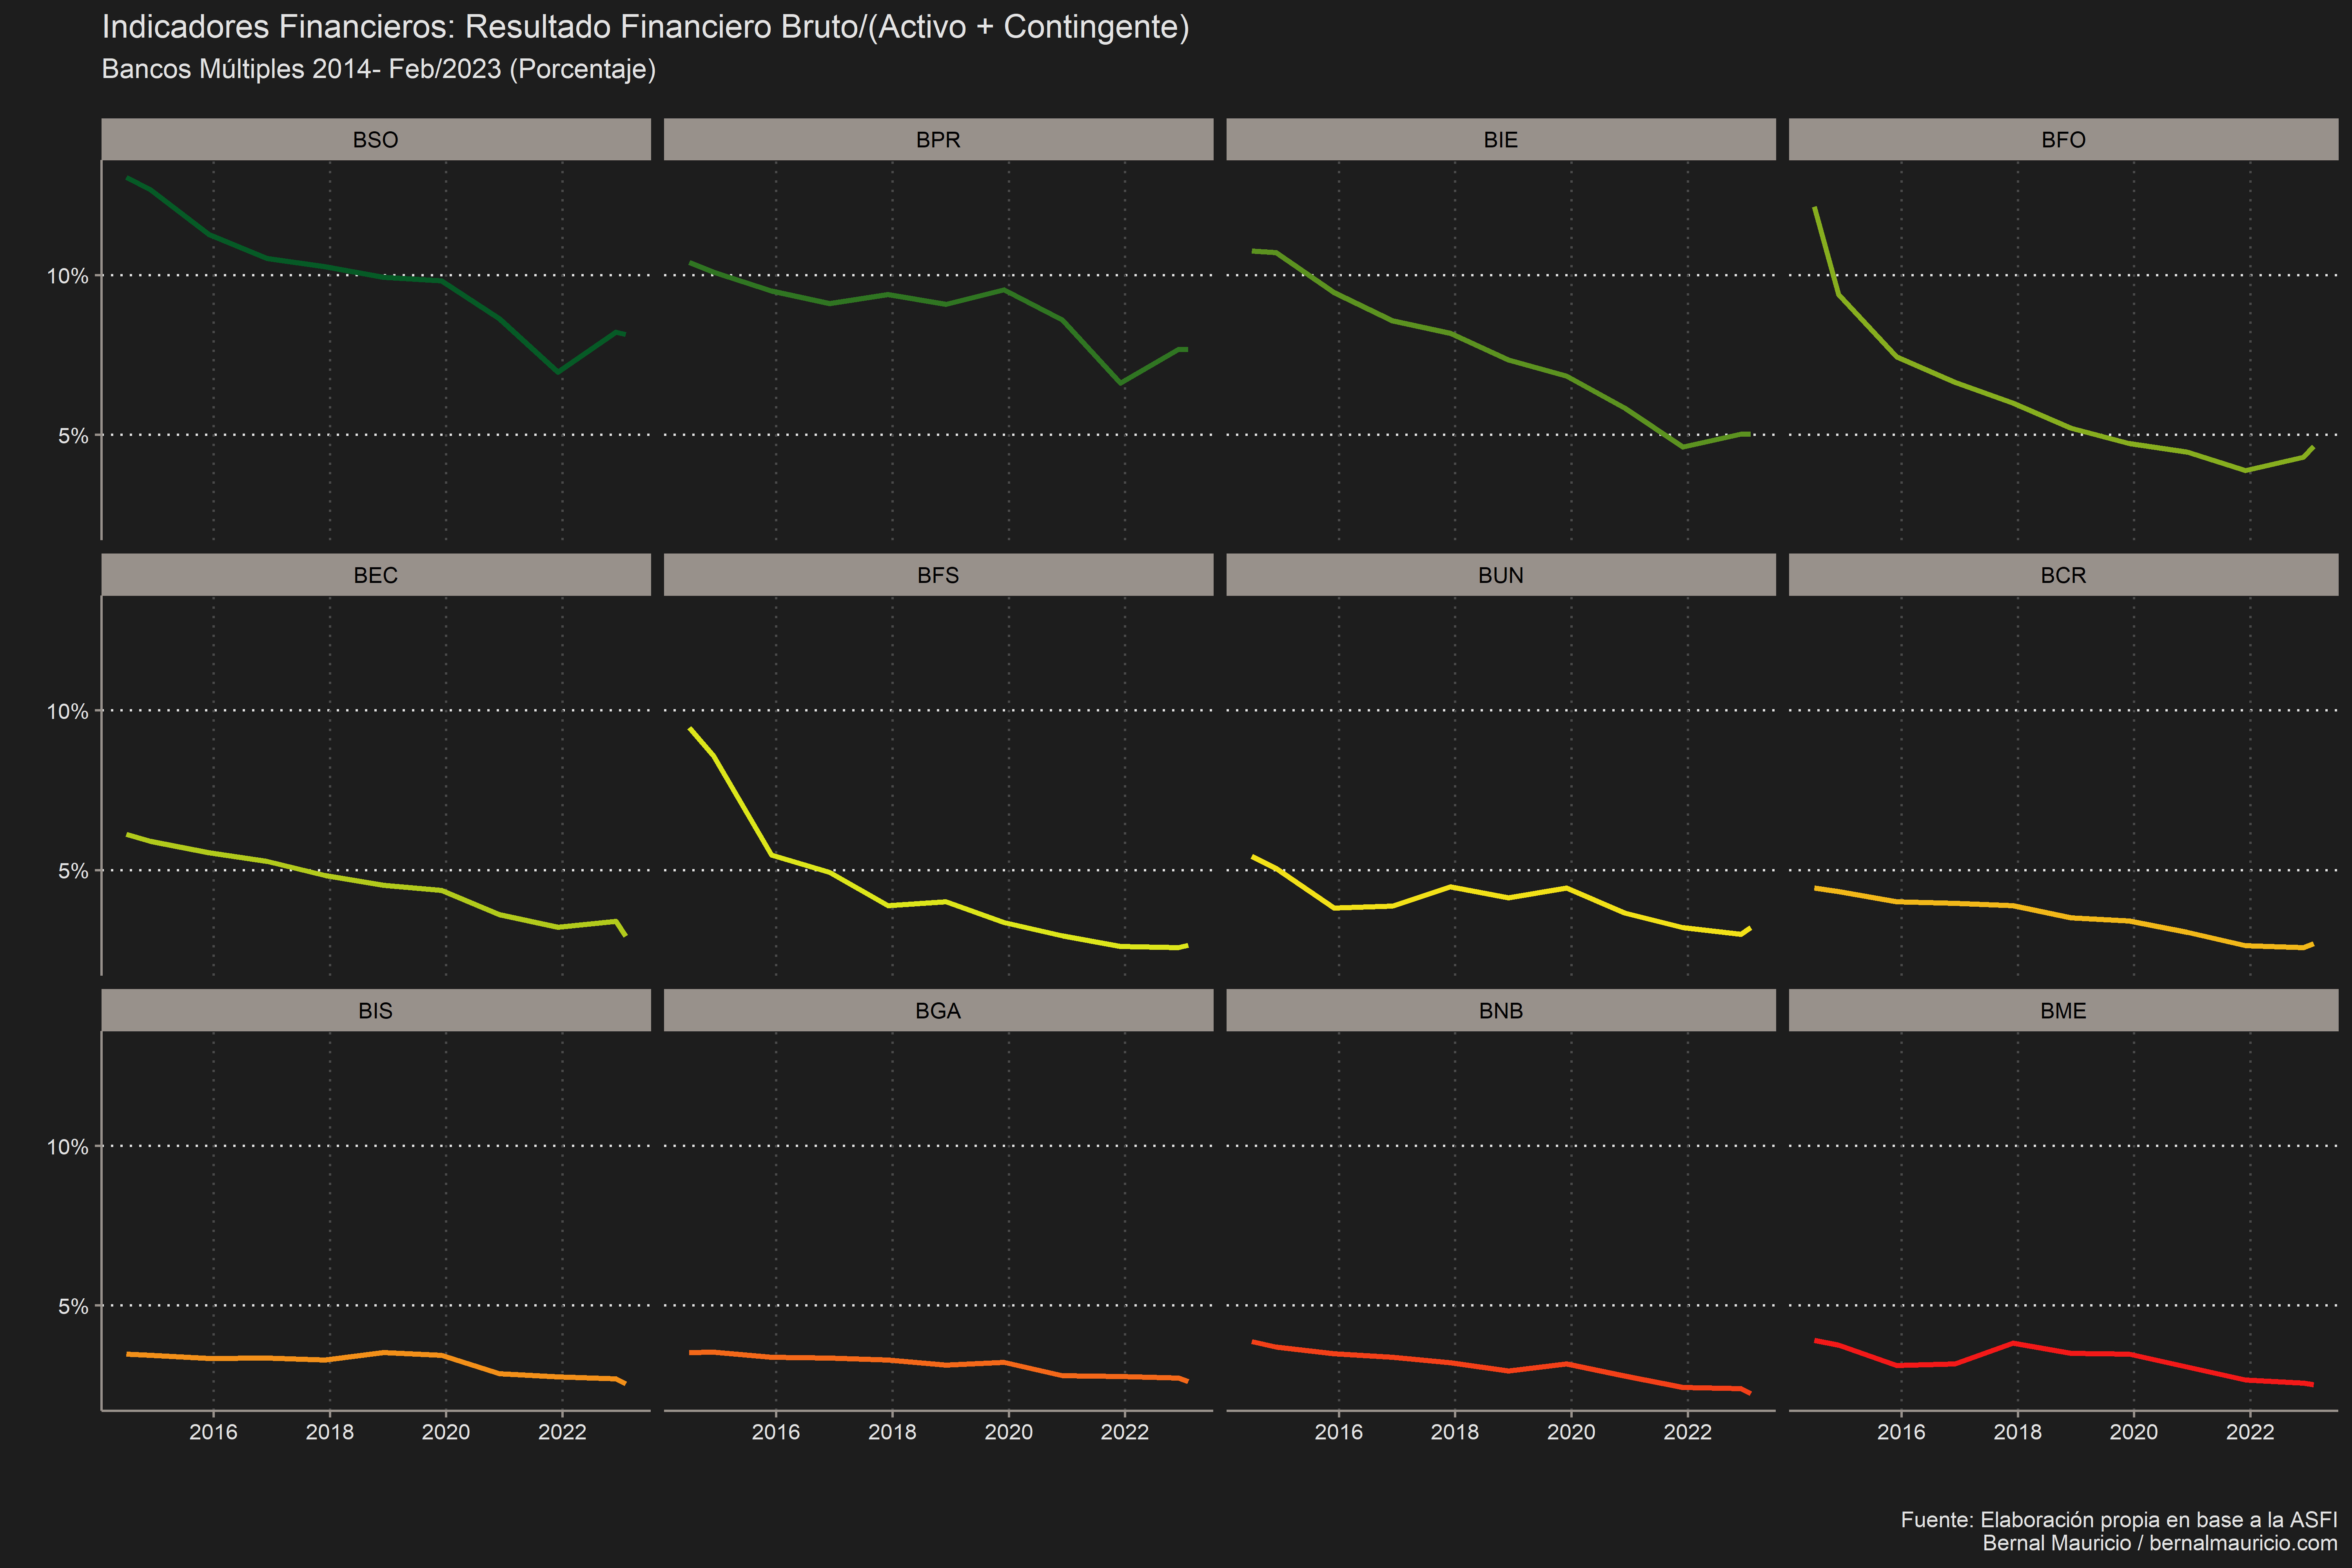Viewport: 2352px width, 1568px height.
Task: Click the 2020 label under BME panel
Action: pyautogui.click(x=2134, y=1432)
